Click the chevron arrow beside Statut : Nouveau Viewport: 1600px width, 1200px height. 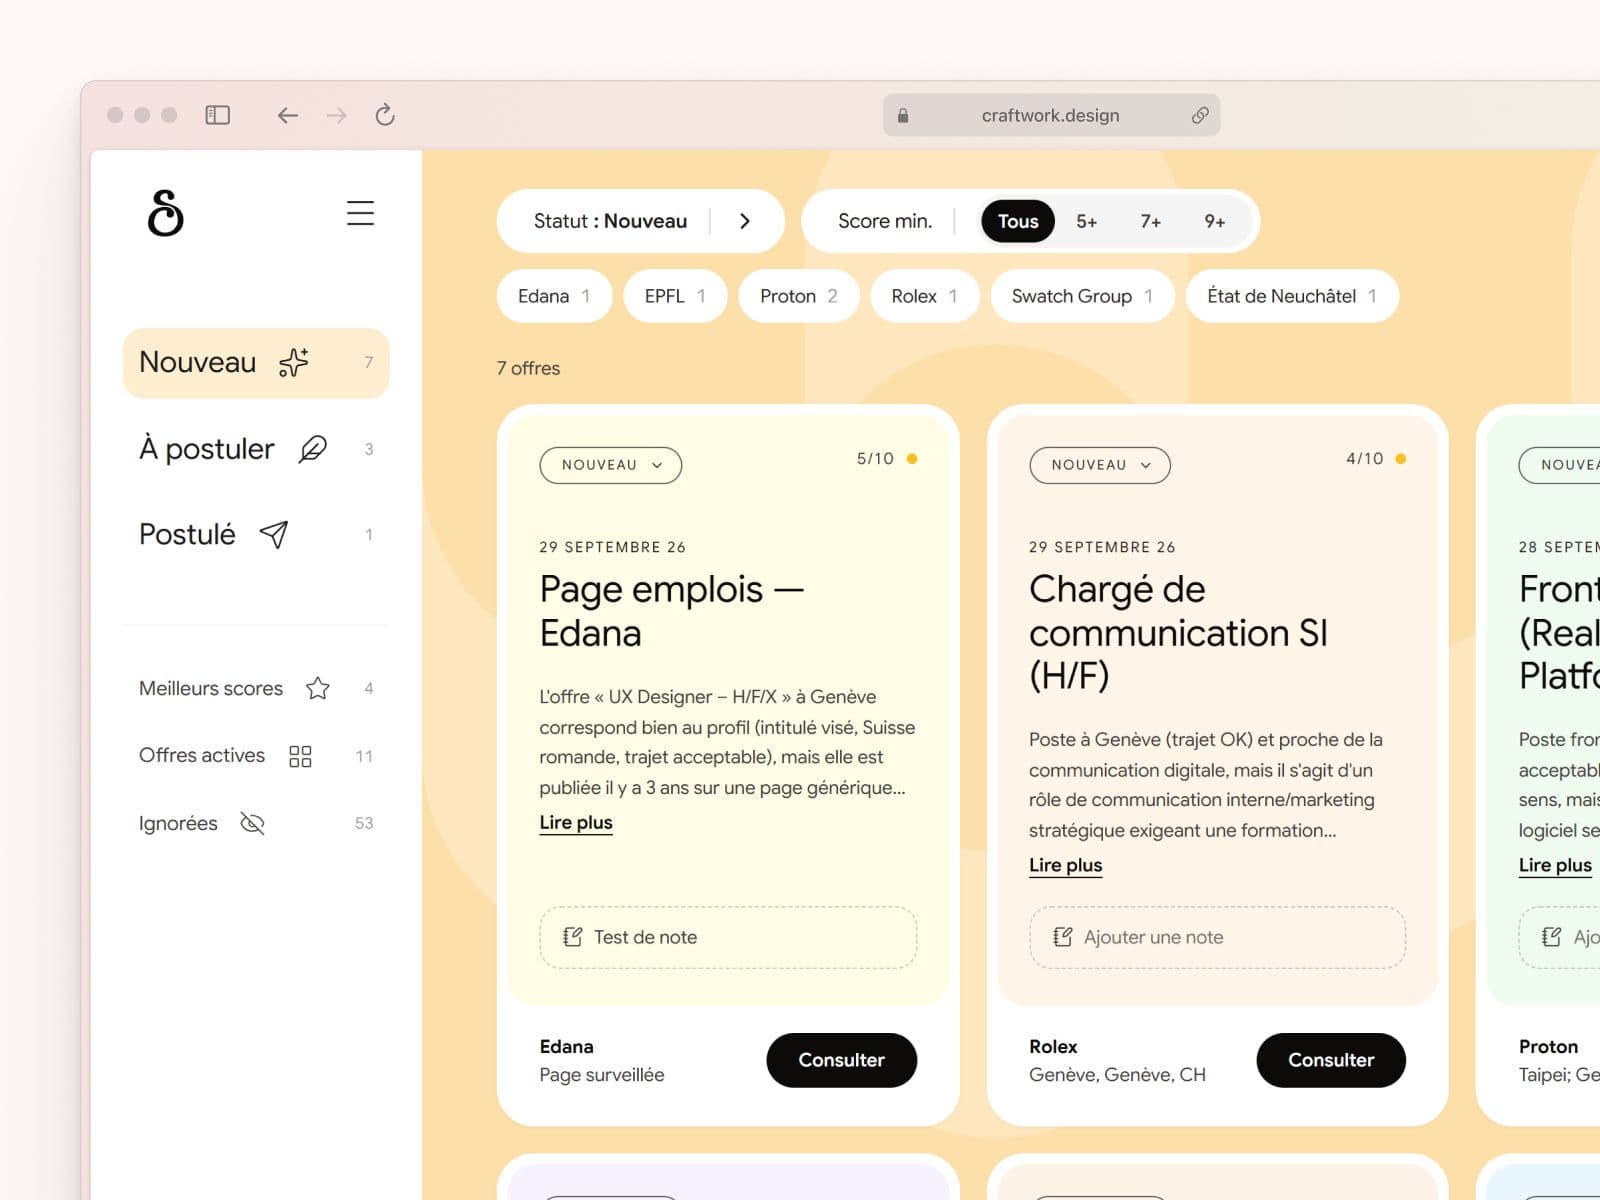745,221
